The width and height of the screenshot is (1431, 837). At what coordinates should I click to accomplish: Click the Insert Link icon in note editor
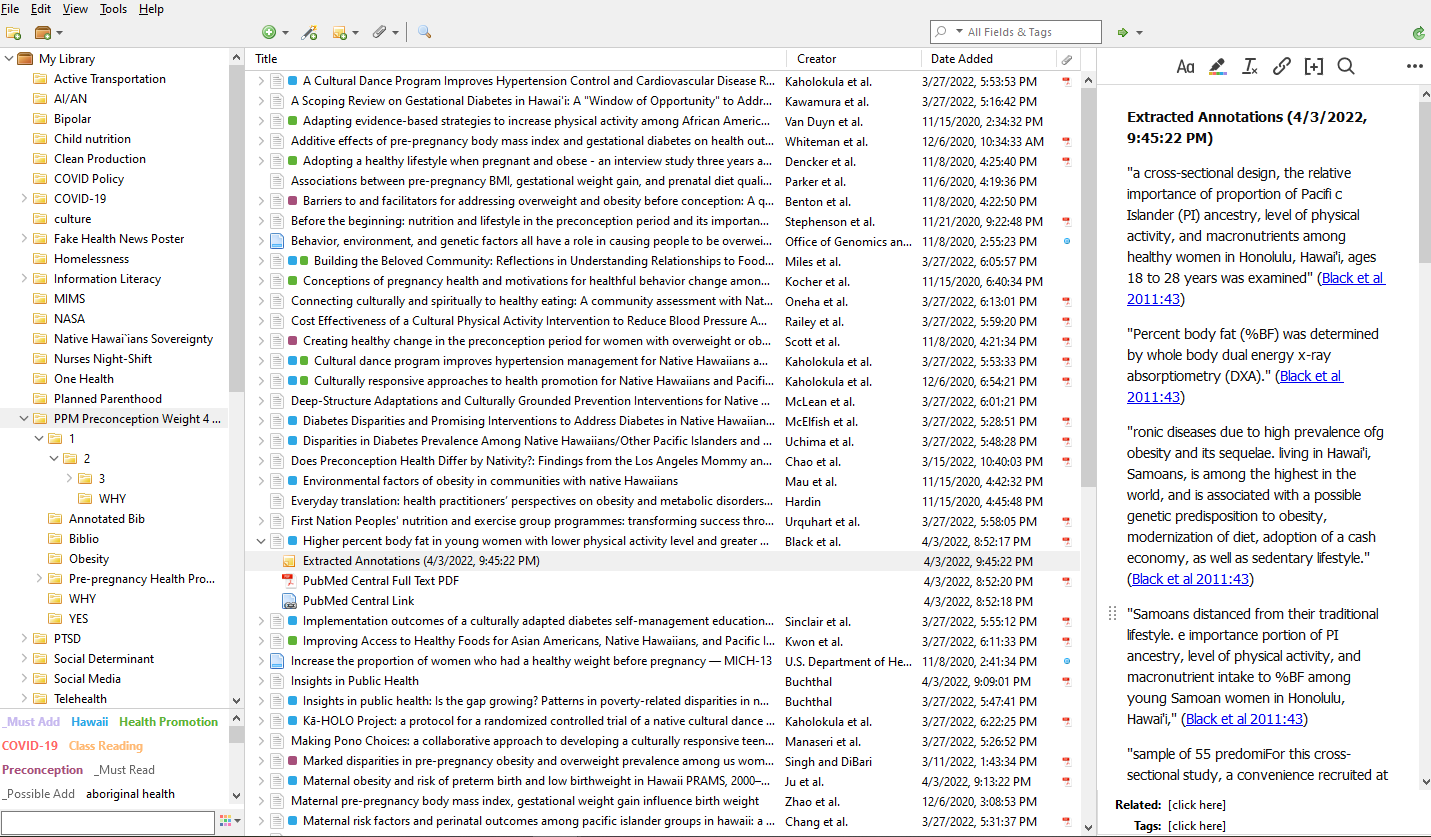point(1281,66)
